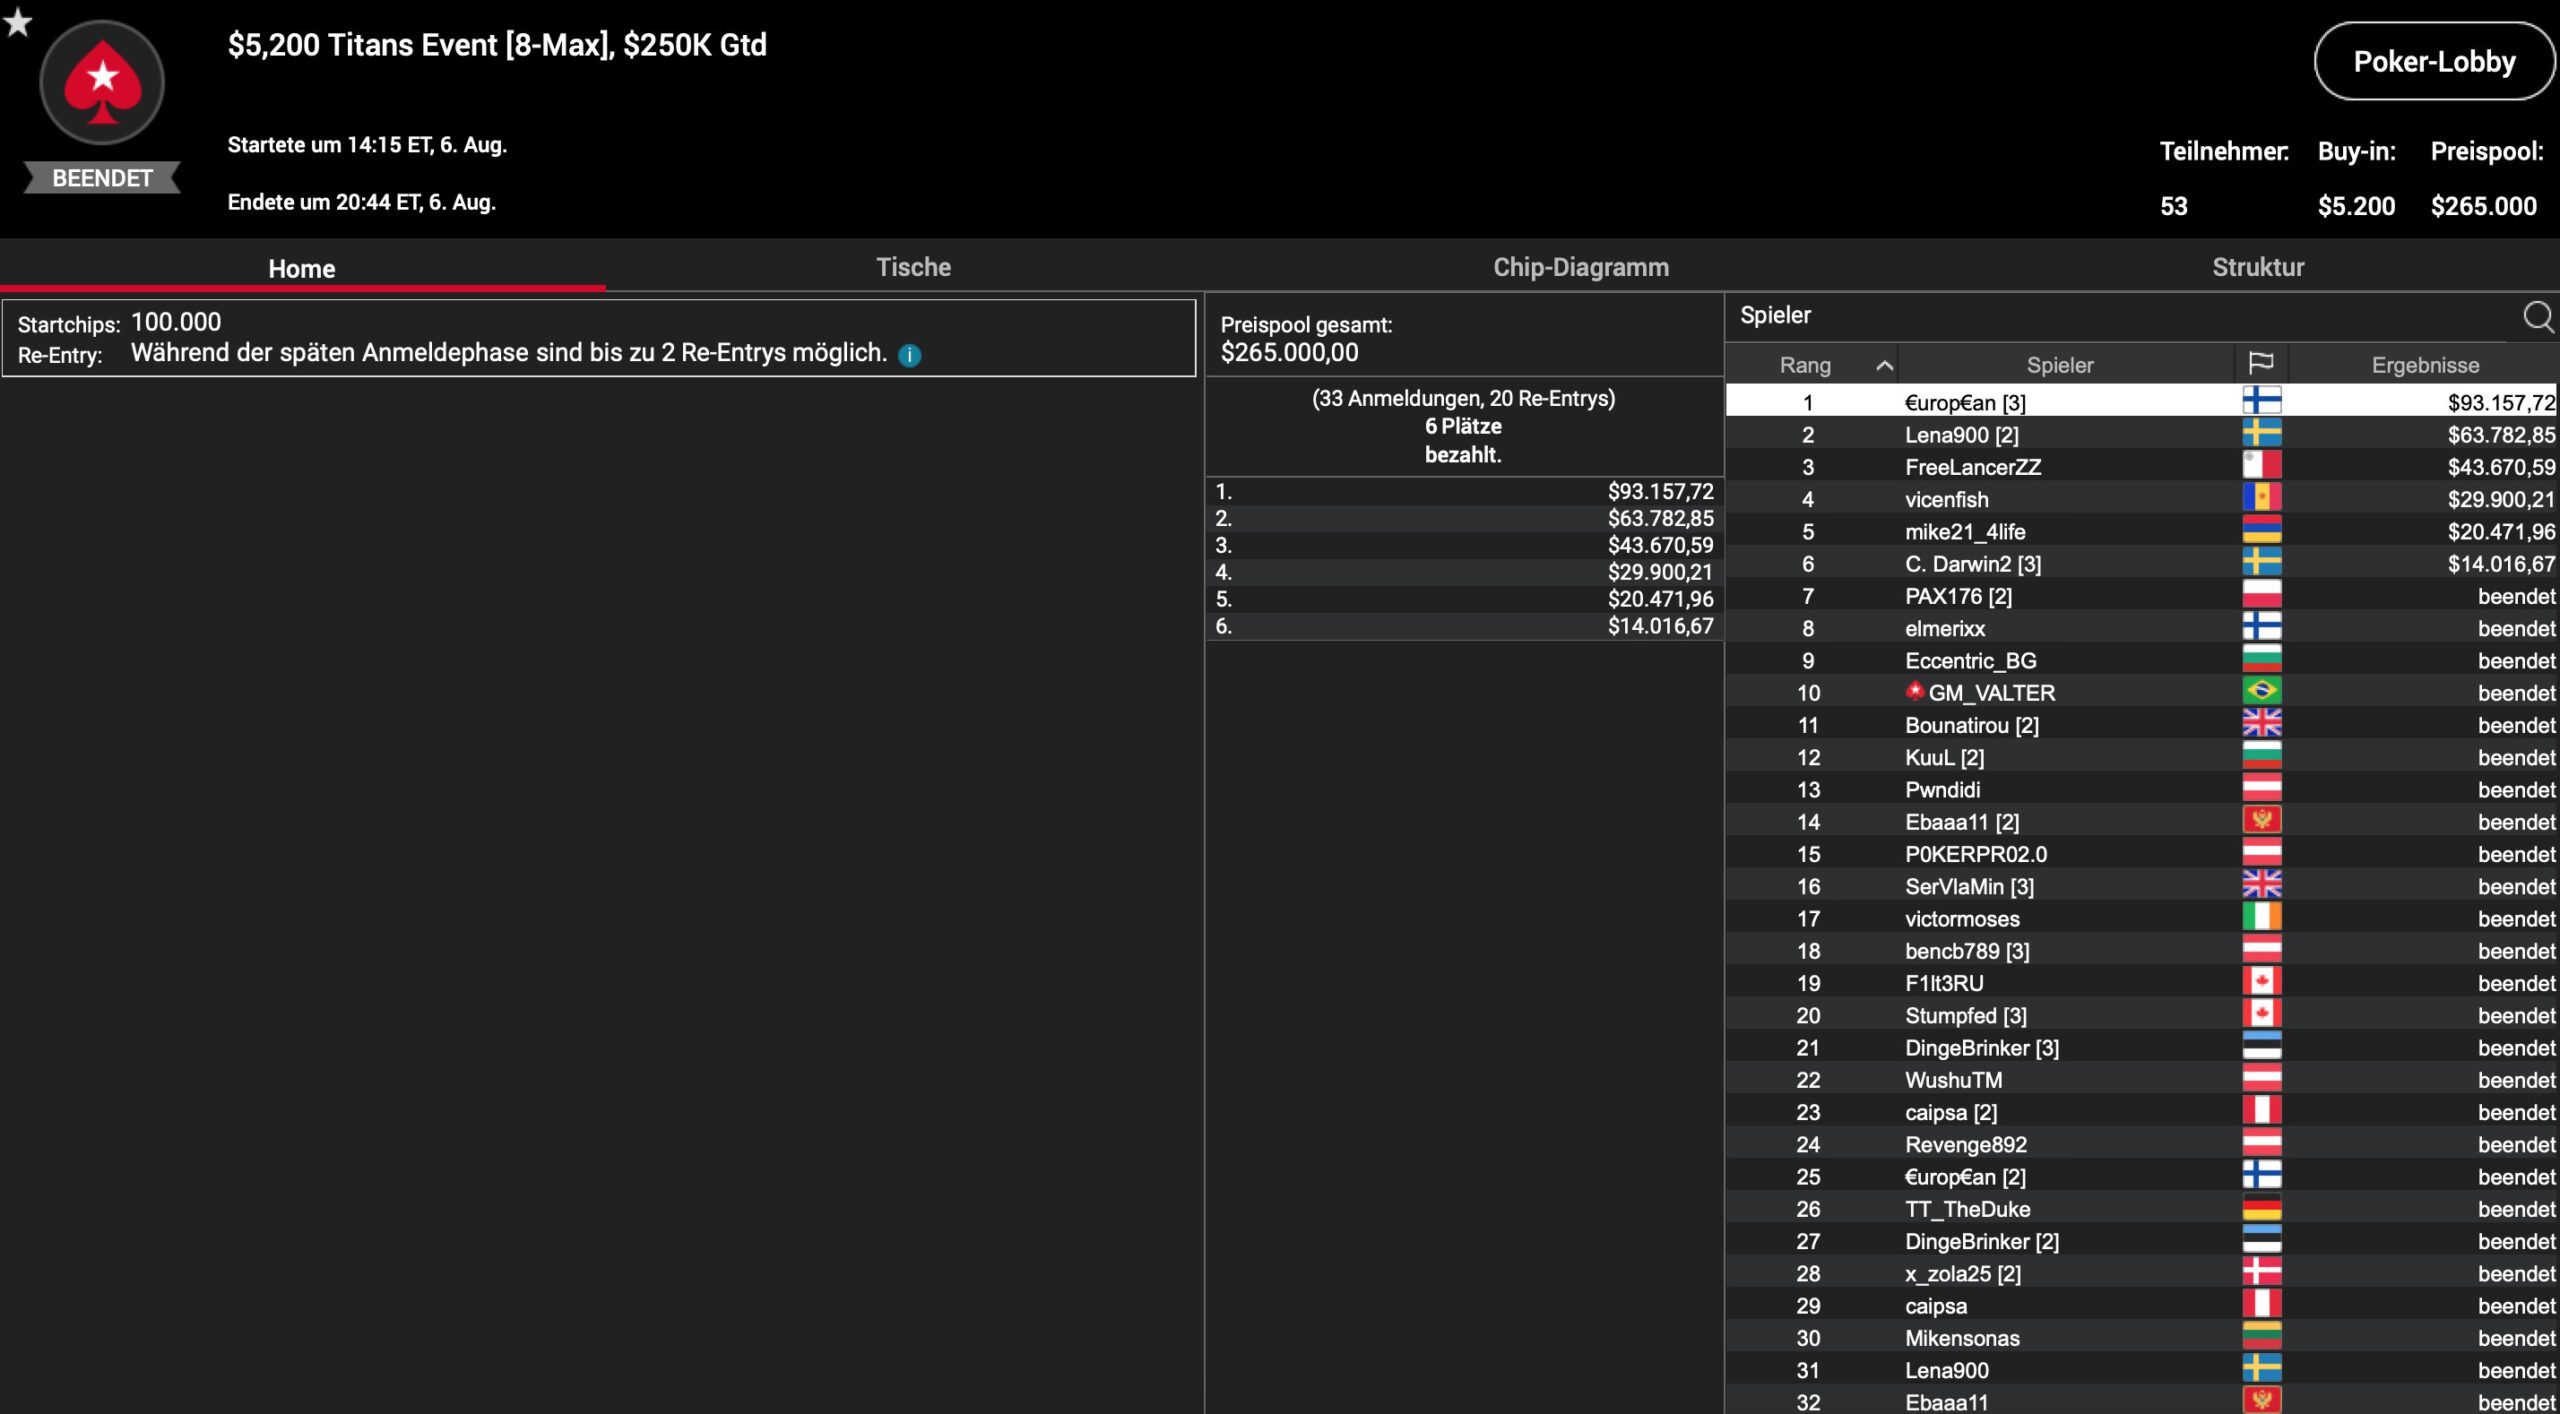Click the flag column header icon
This screenshot has width=2560, height=1414.
pyautogui.click(x=2260, y=364)
